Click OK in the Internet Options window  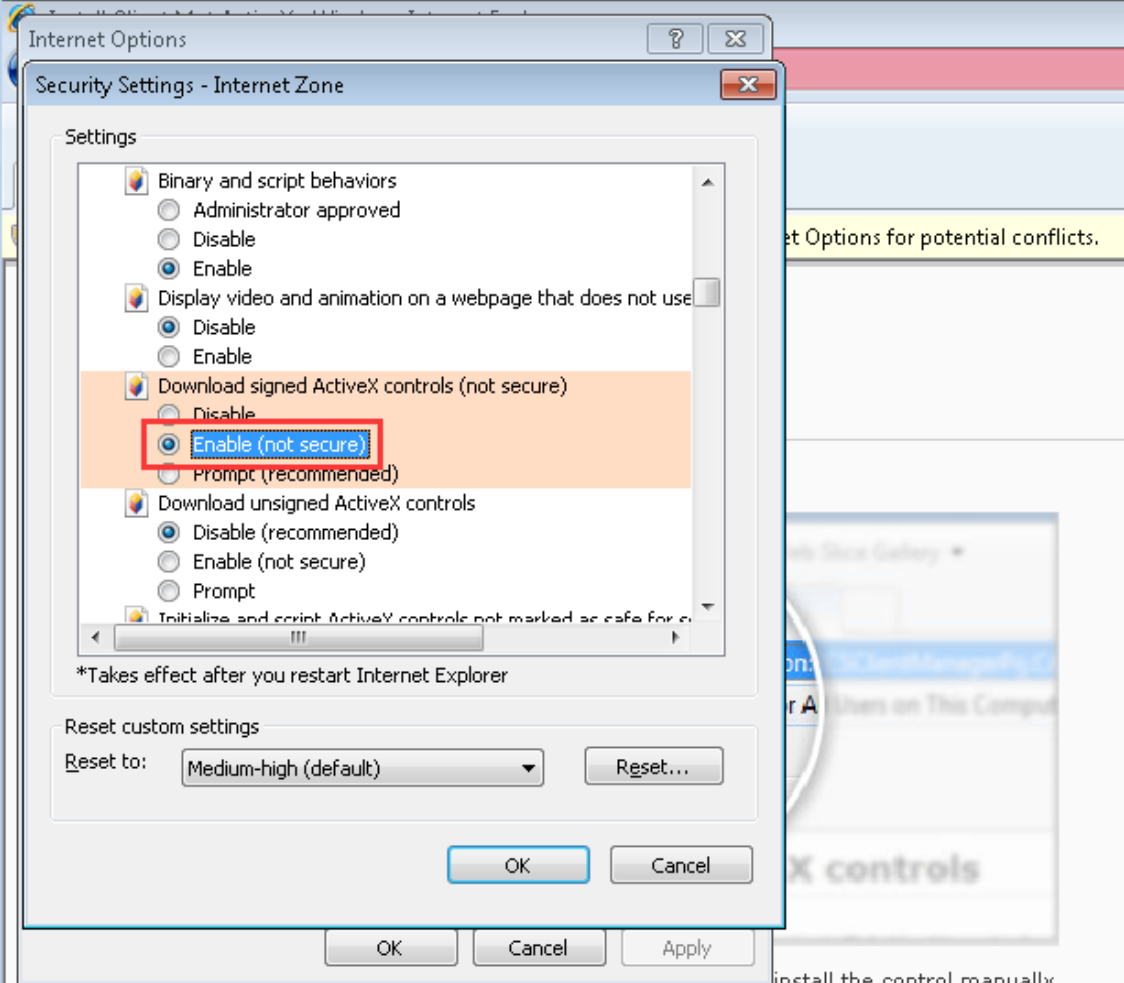[x=391, y=948]
